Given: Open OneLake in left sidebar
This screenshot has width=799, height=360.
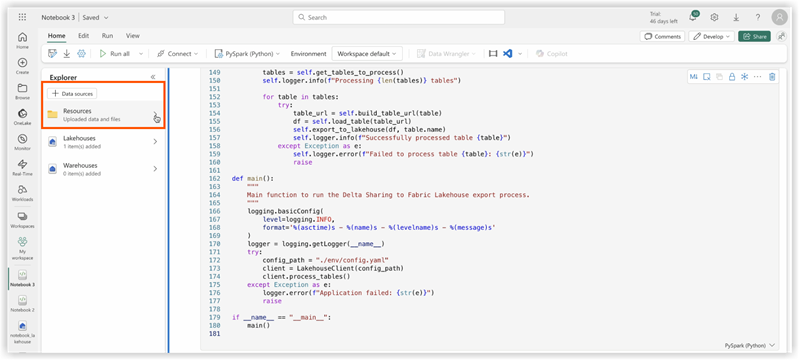Looking at the screenshot, I should (x=22, y=117).
